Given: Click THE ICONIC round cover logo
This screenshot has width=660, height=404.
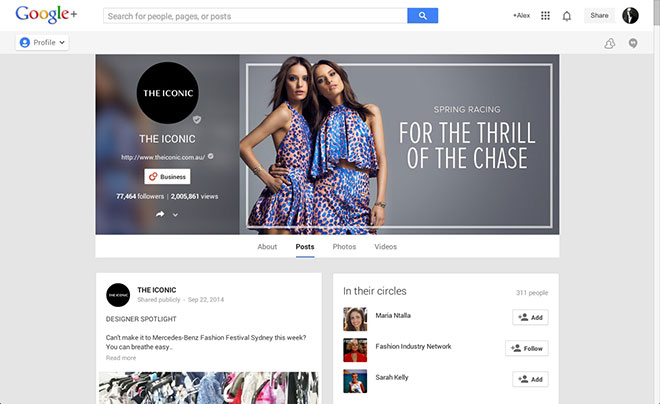Looking at the screenshot, I should coord(168,93).
